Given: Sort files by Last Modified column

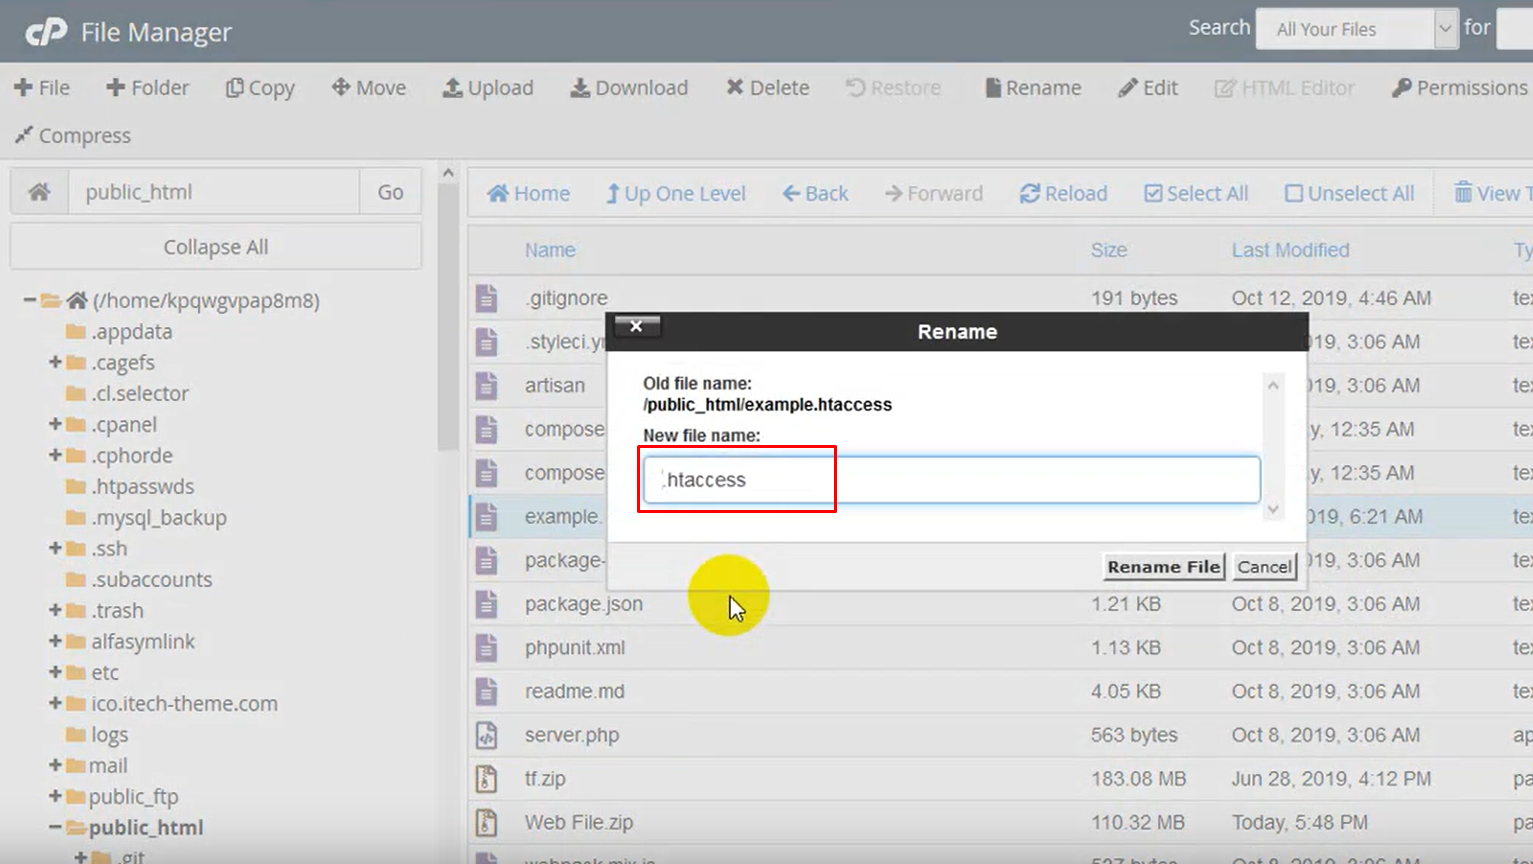Looking at the screenshot, I should click(1290, 250).
